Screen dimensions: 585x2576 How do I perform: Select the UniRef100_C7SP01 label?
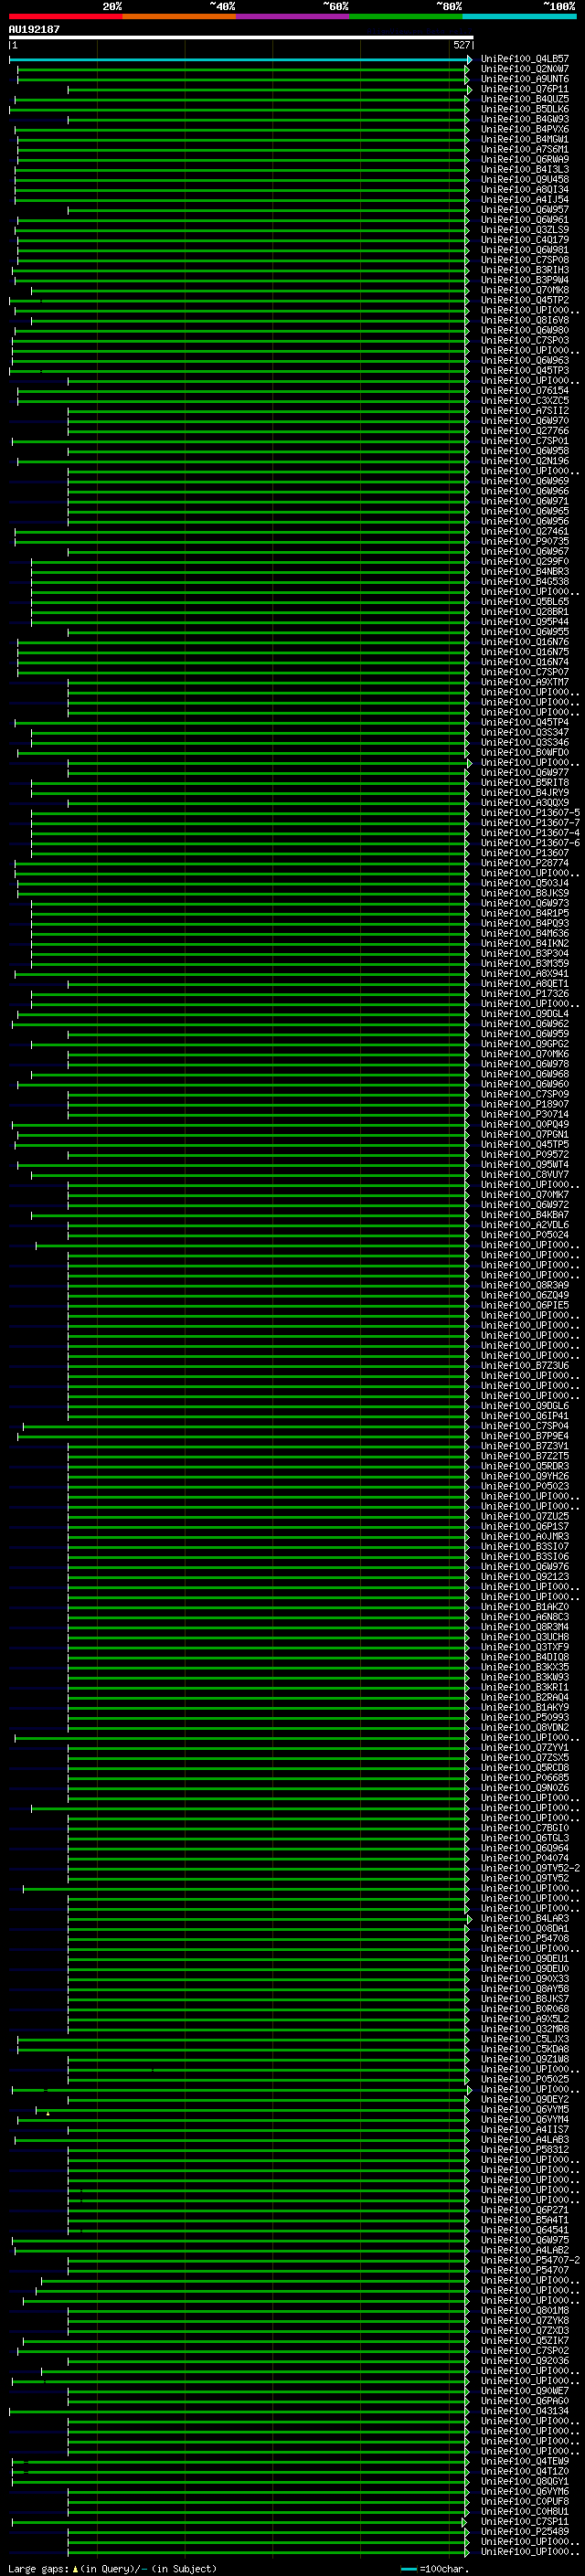pos(525,441)
